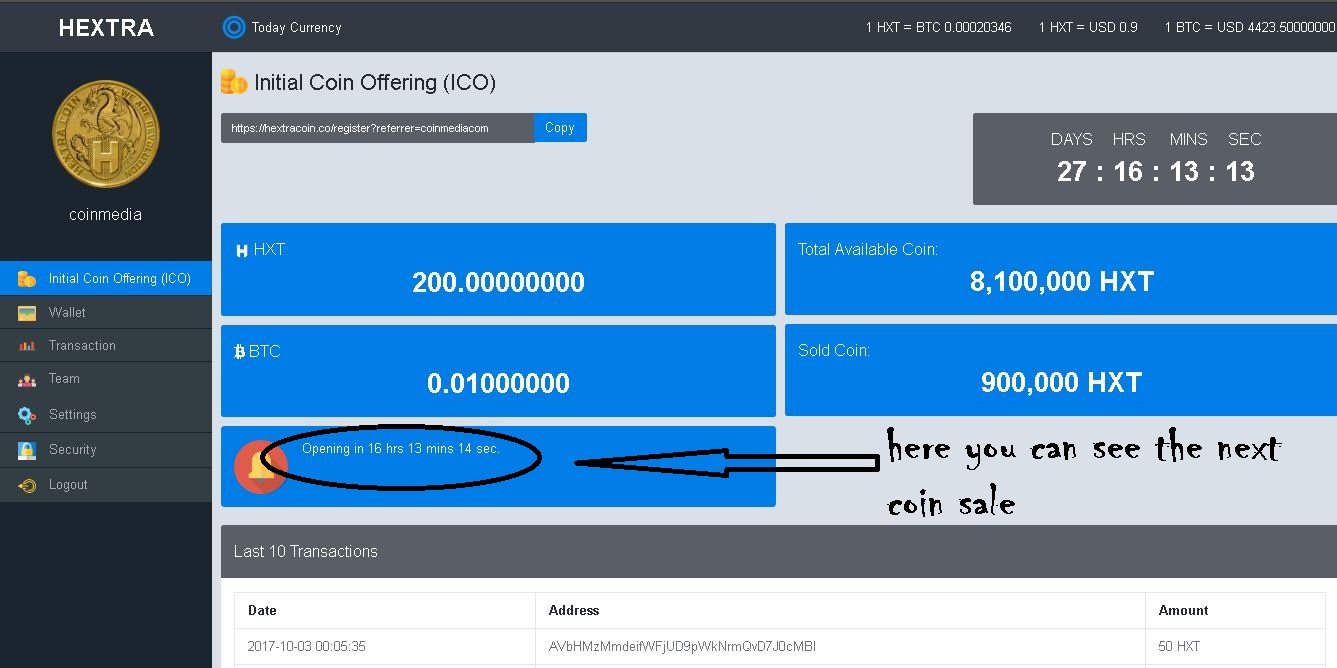Screen dimensions: 1337x668
Task: Go to the Transaction menu item
Action: point(106,346)
